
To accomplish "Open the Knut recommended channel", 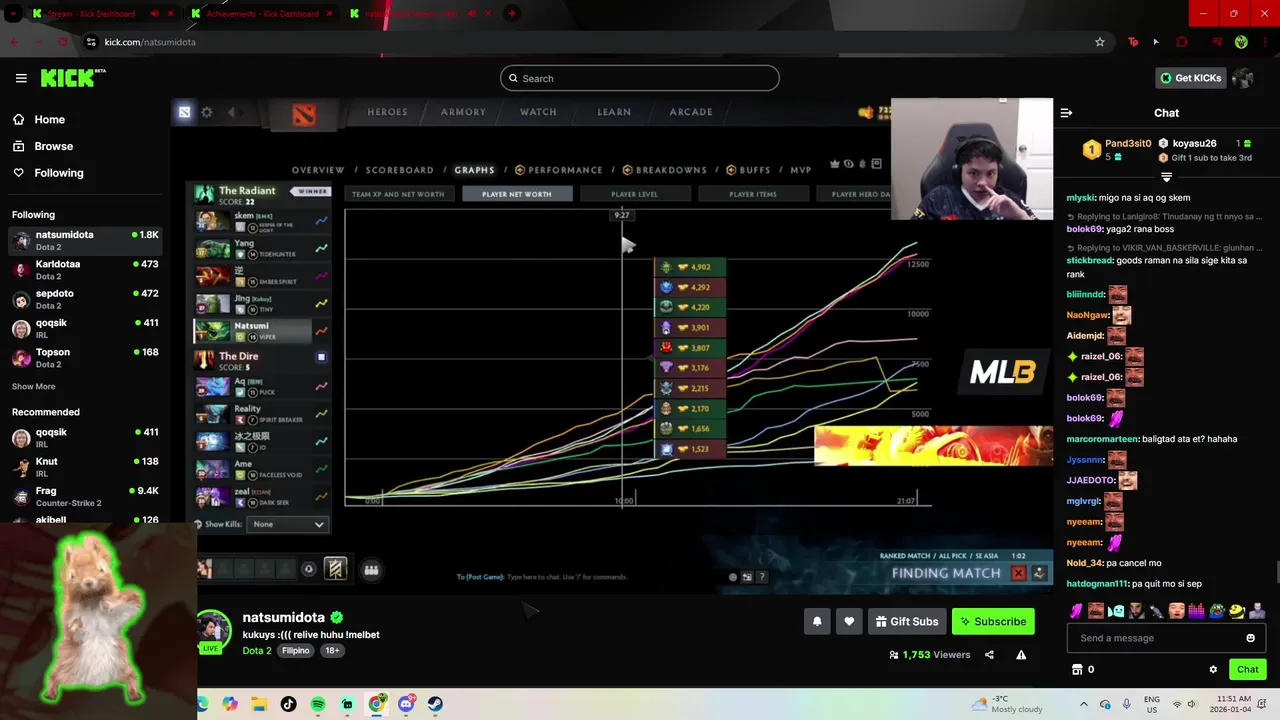I will tap(85, 467).
